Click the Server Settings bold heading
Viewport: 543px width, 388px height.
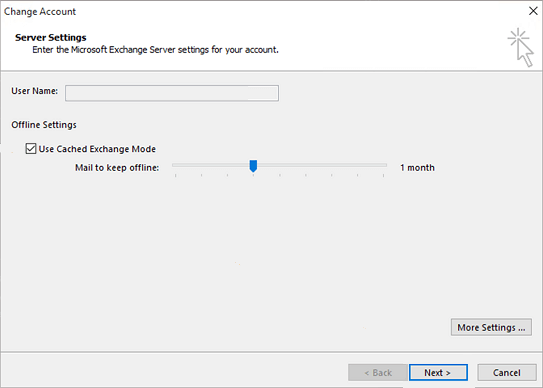click(x=51, y=37)
